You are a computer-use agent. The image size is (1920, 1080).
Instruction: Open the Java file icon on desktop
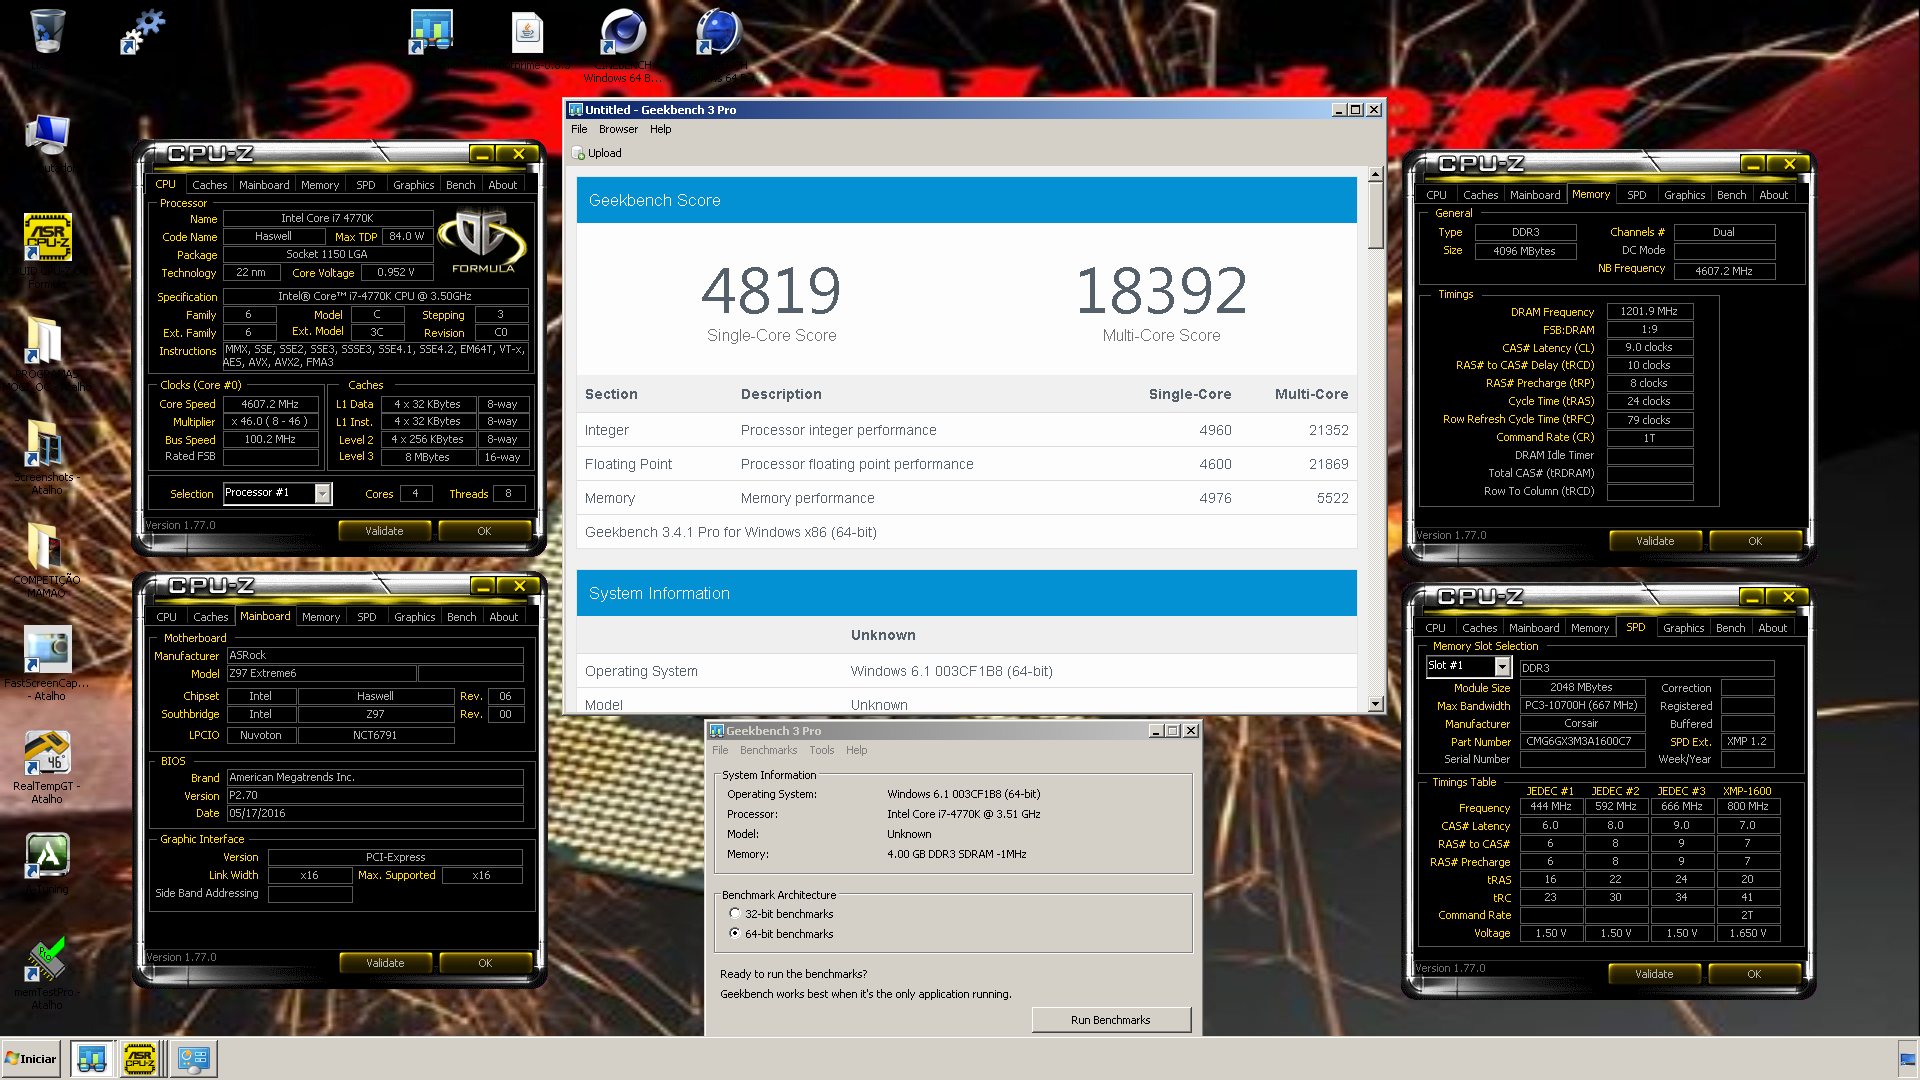click(x=527, y=34)
